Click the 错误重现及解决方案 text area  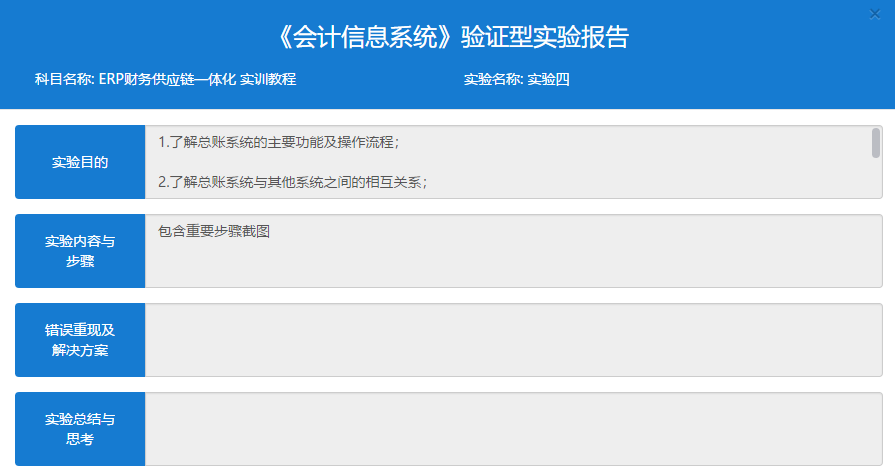514,340
